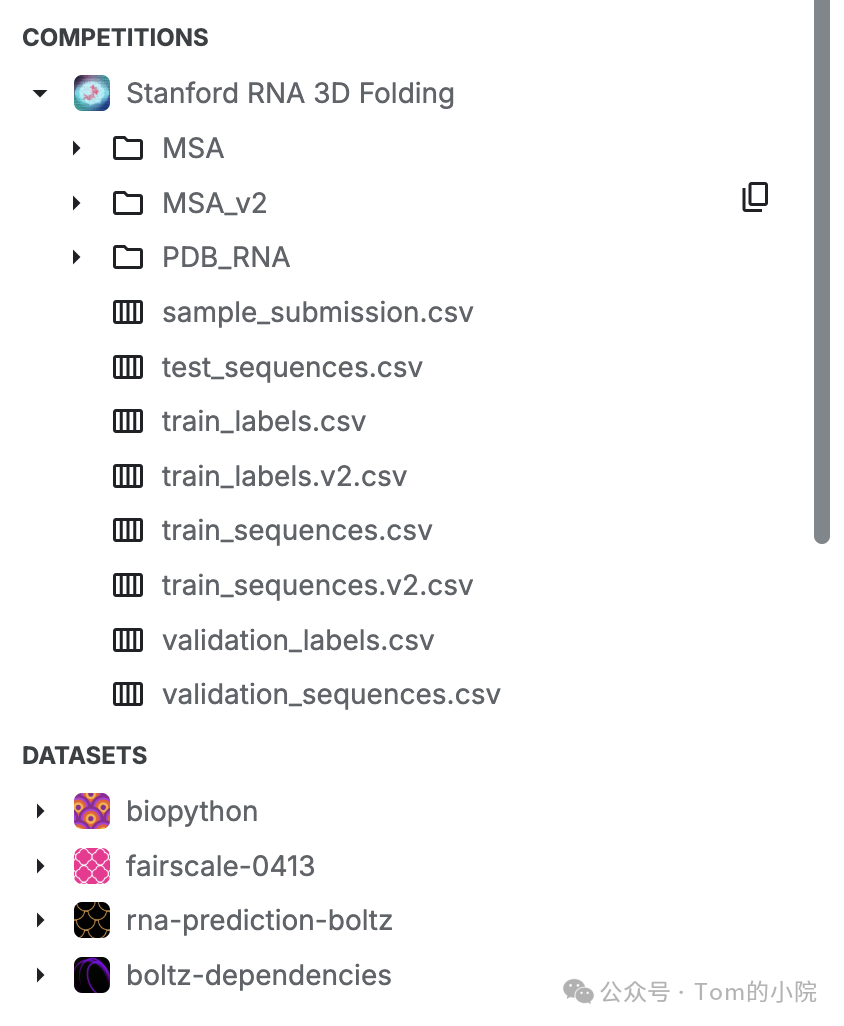
Task: Click the biopython dataset icon
Action: click(92, 811)
